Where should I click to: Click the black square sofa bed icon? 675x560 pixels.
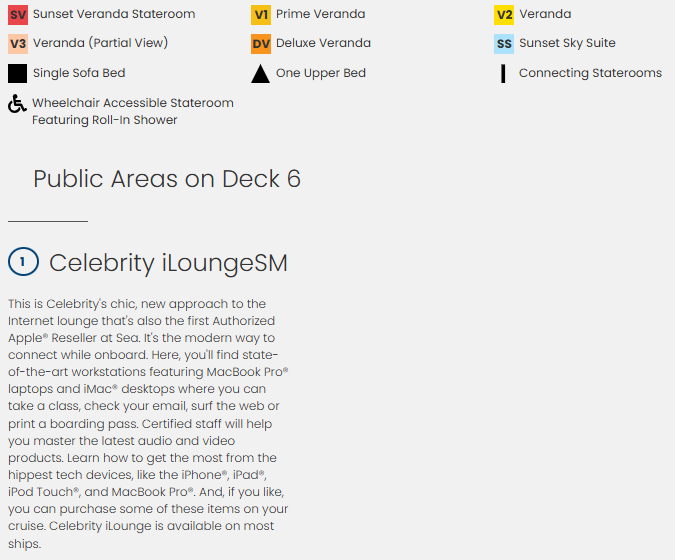click(18, 73)
